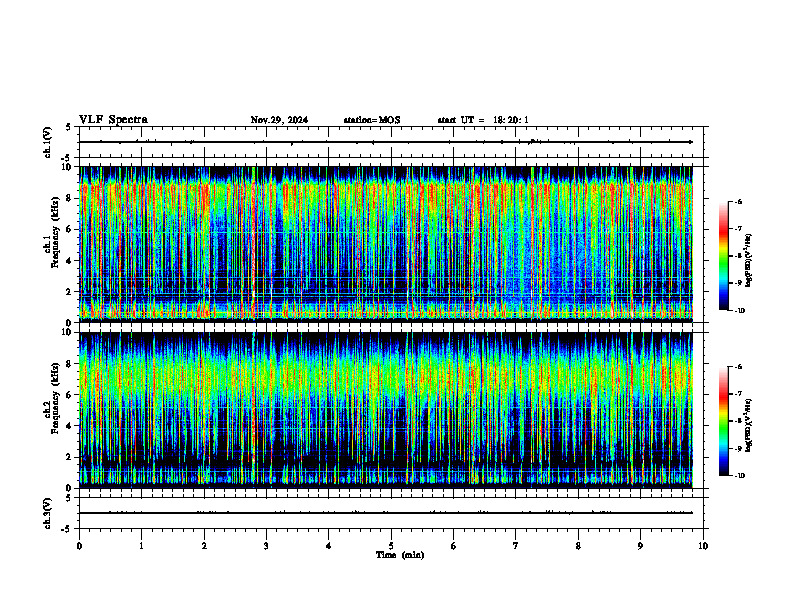Click the ch.2 spectrogram color scale bar

click(724, 421)
